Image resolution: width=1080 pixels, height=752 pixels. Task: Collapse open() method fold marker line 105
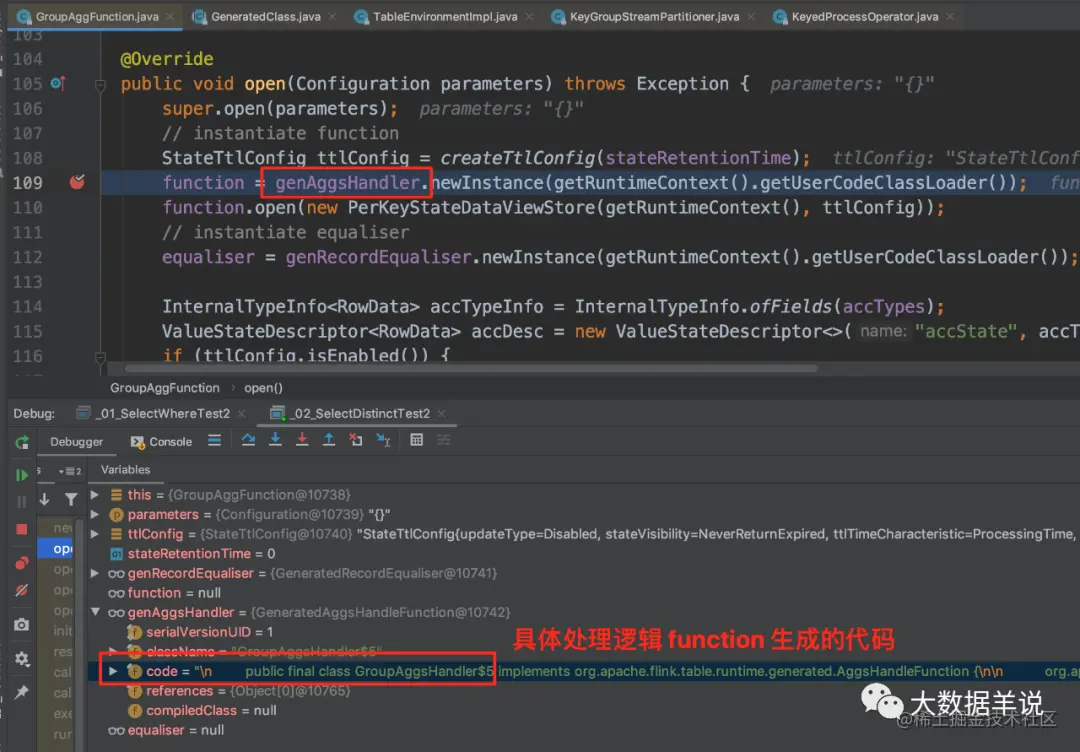point(100,85)
